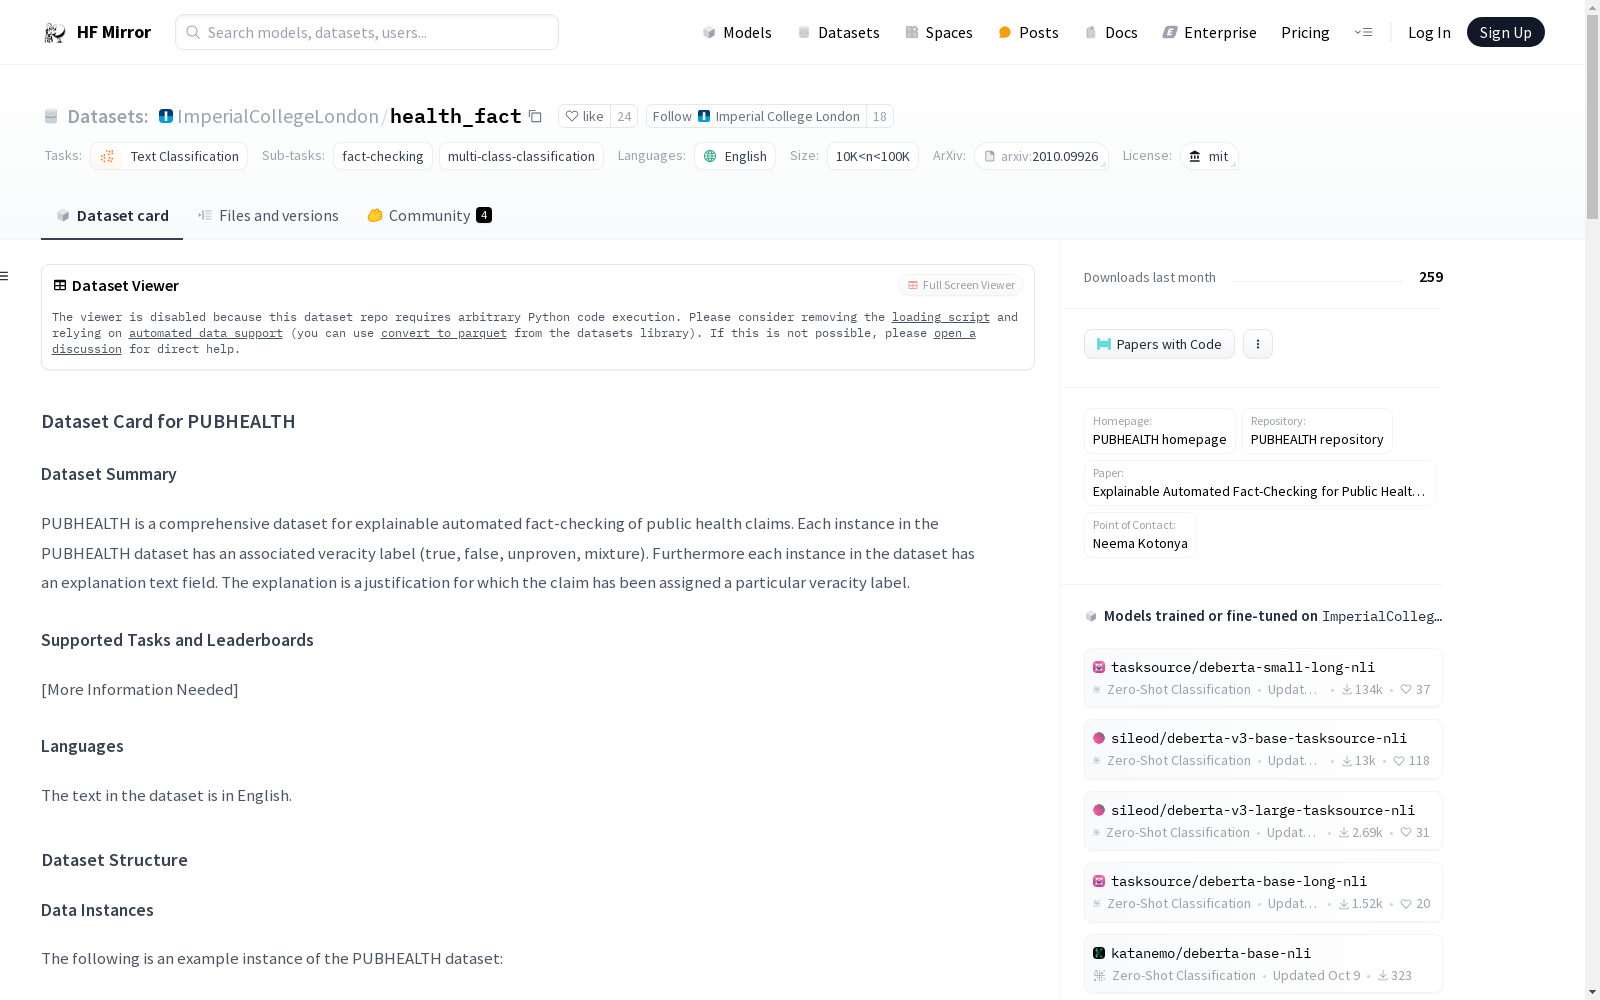Click the Imperial College London avatar before the dataset name

[x=166, y=116]
